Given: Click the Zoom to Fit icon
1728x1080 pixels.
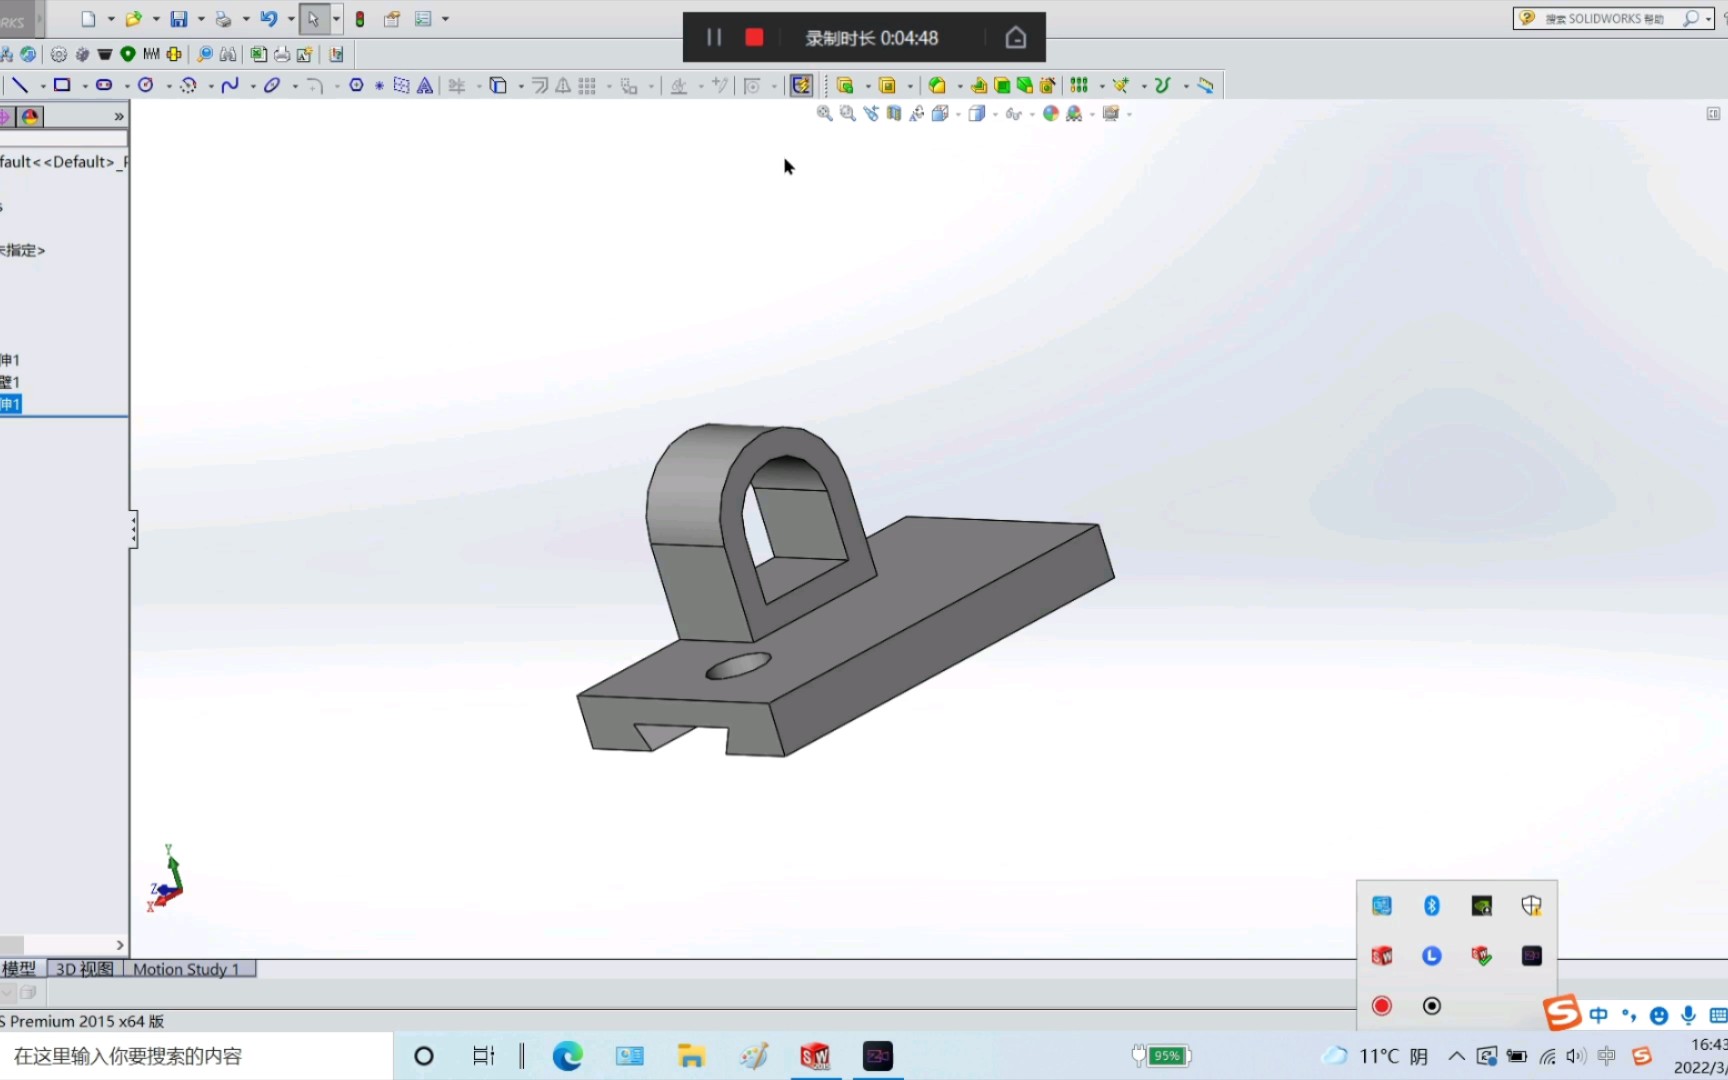Looking at the screenshot, I should [823, 113].
